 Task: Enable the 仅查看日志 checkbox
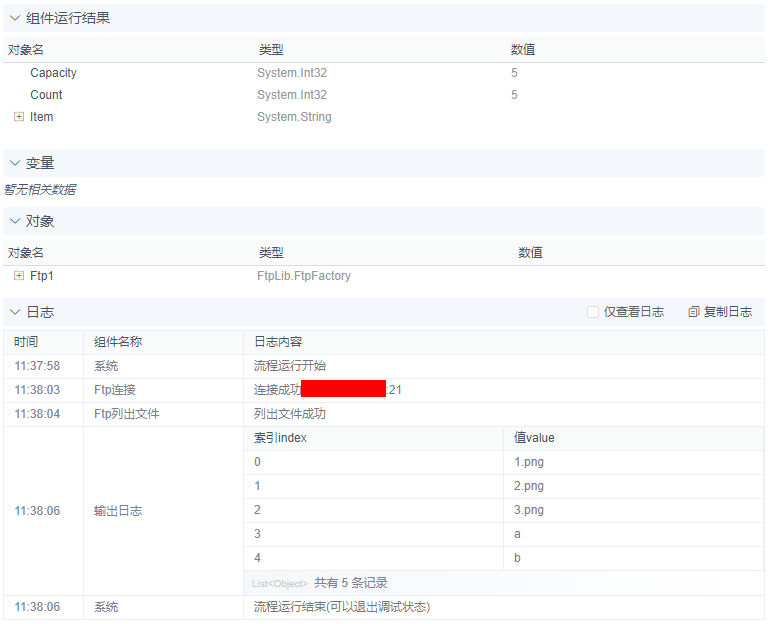click(x=593, y=312)
